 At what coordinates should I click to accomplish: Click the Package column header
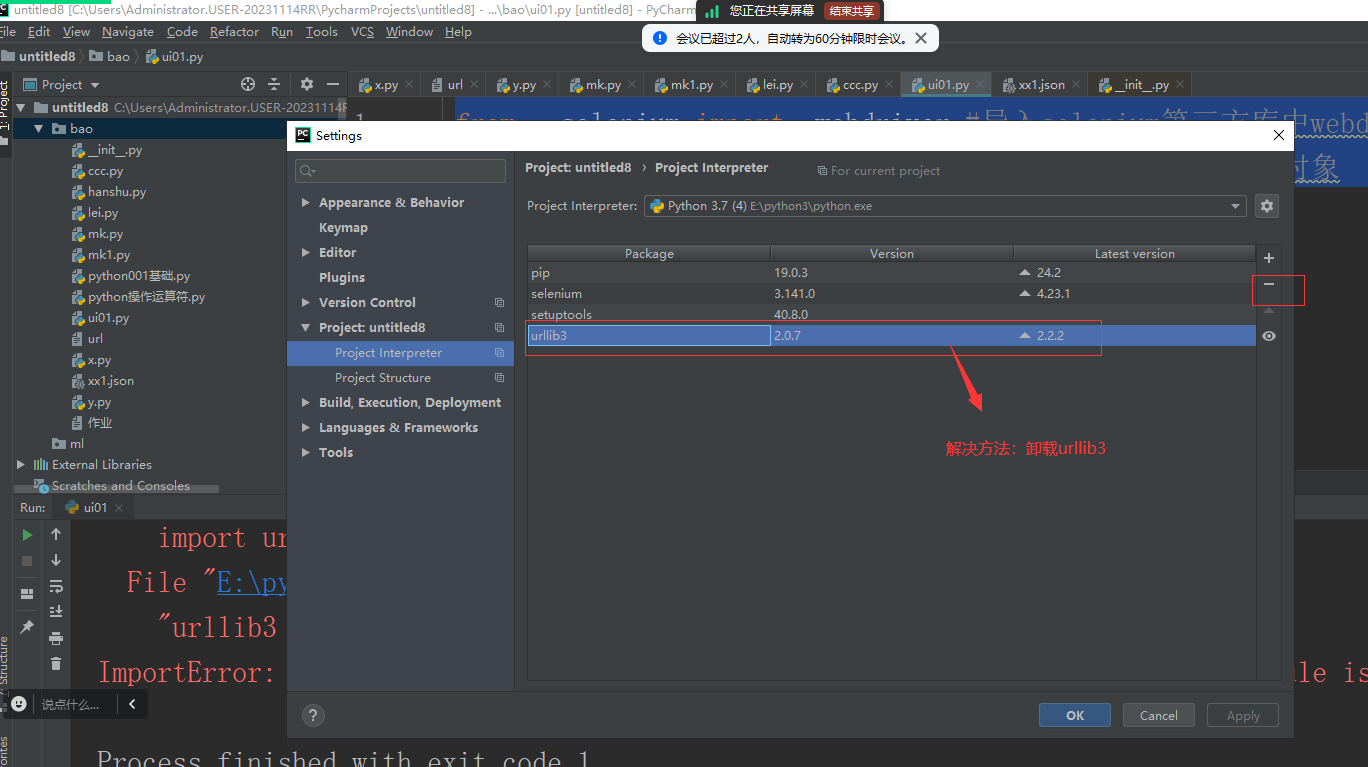(649, 254)
